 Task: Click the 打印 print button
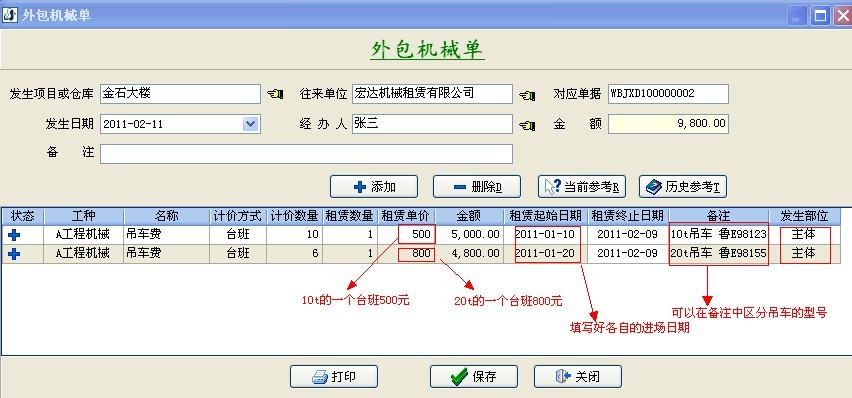[x=334, y=376]
